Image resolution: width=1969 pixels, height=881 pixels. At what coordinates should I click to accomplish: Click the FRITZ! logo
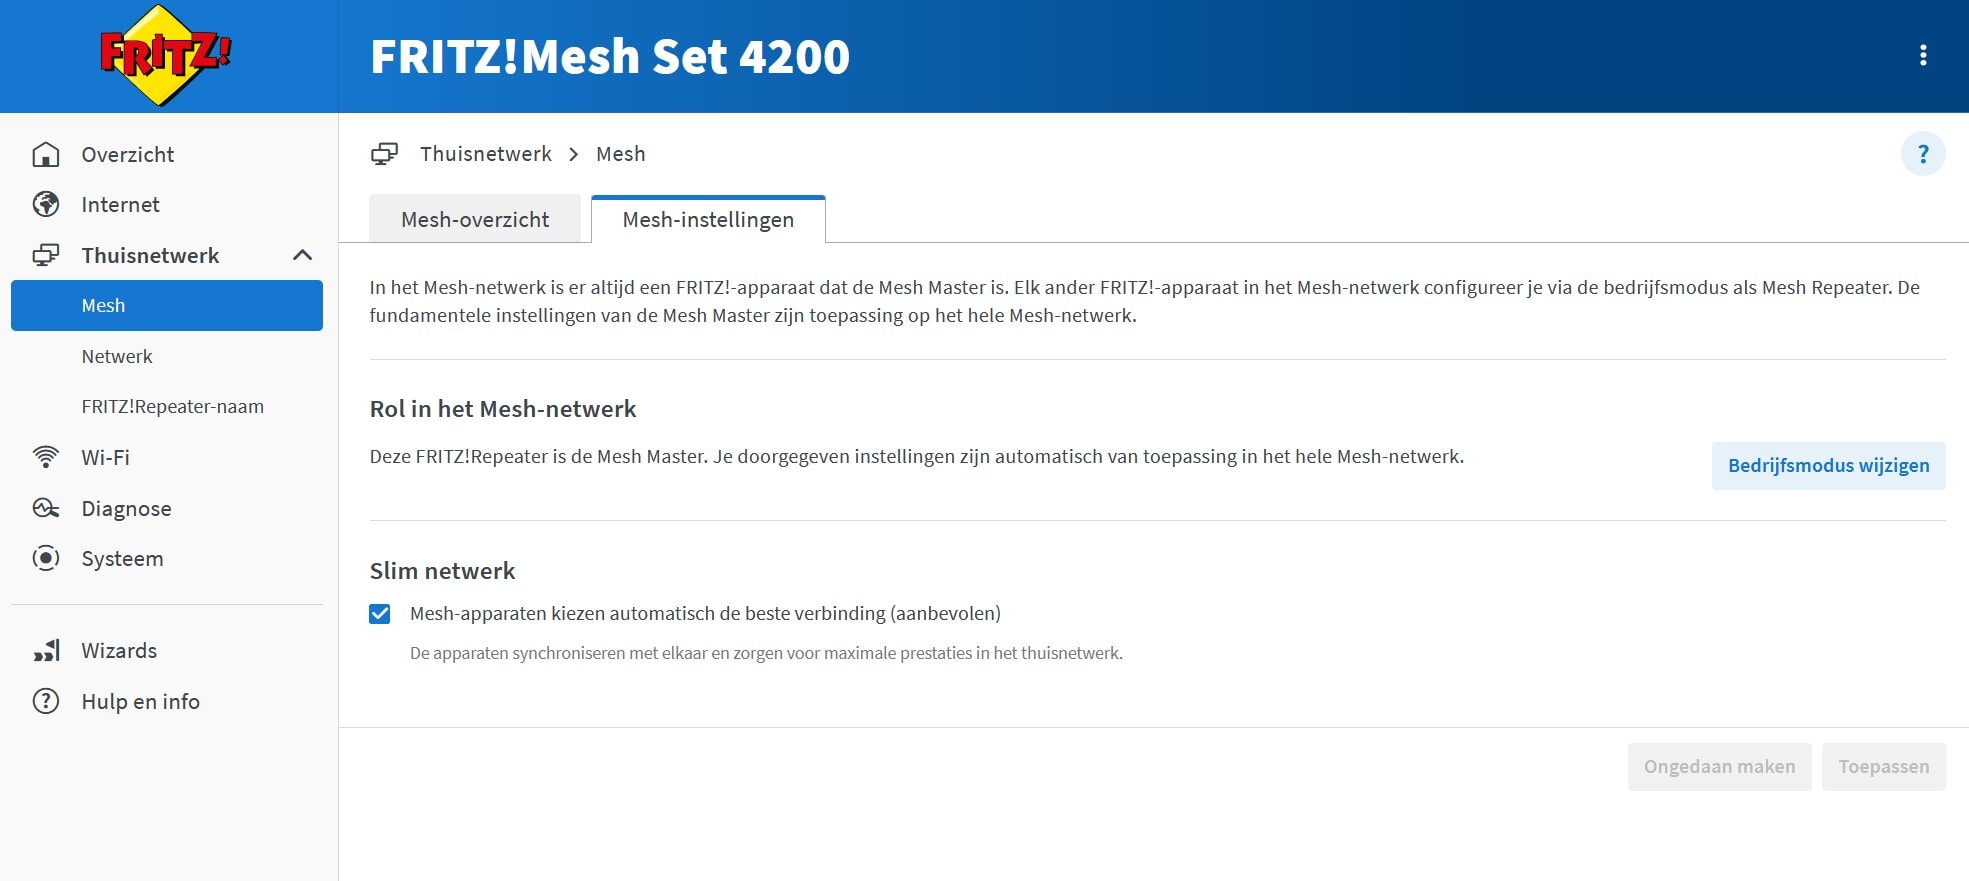166,56
